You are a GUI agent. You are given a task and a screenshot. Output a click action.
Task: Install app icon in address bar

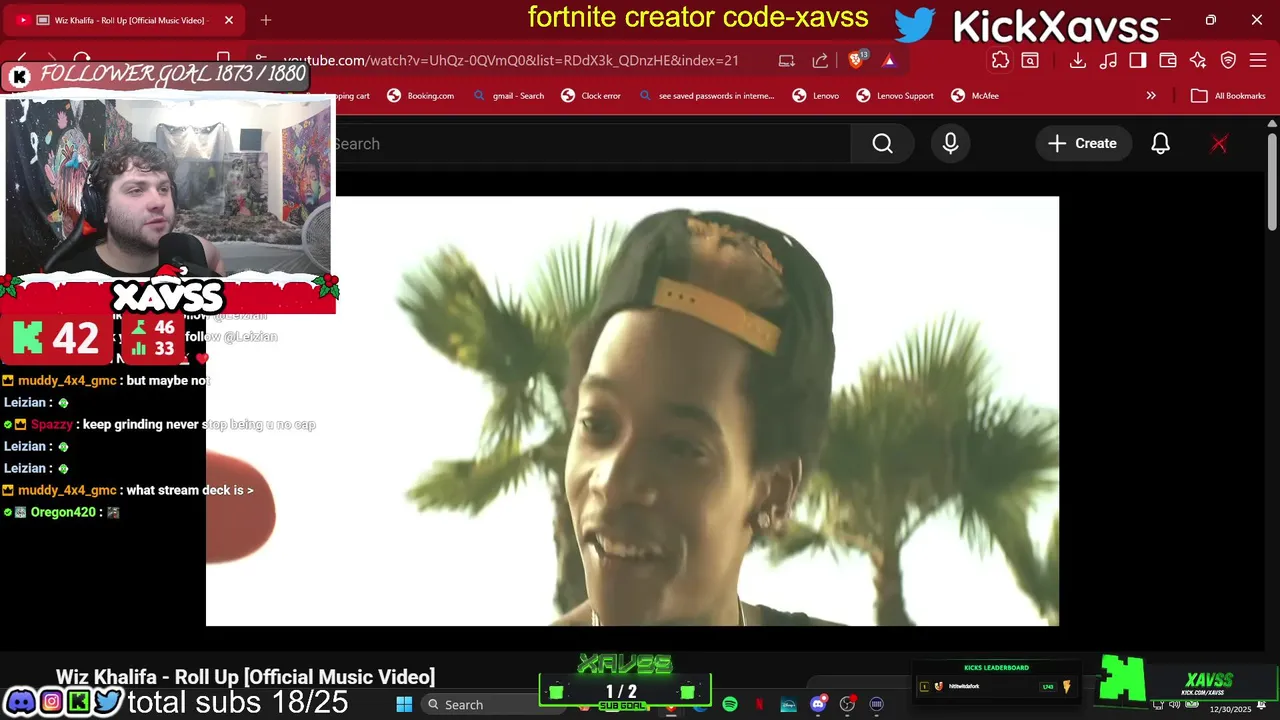787,61
